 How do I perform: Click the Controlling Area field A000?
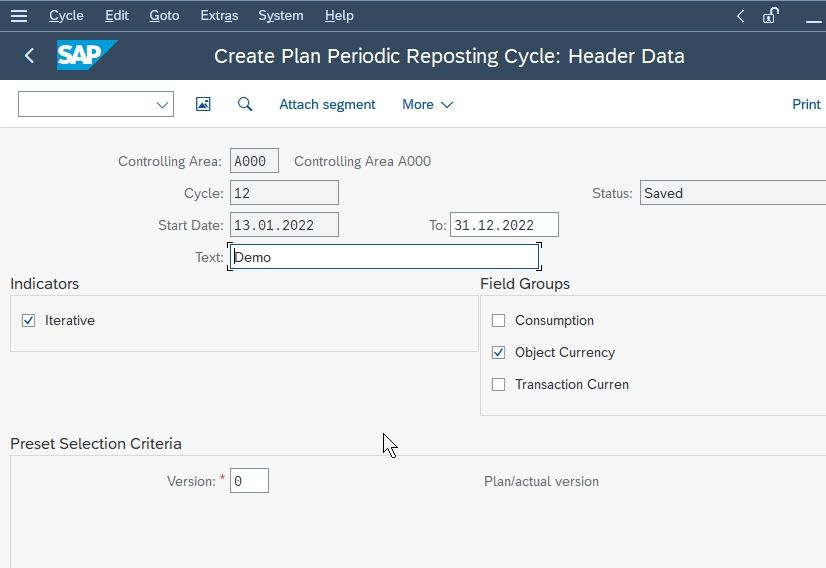click(254, 161)
